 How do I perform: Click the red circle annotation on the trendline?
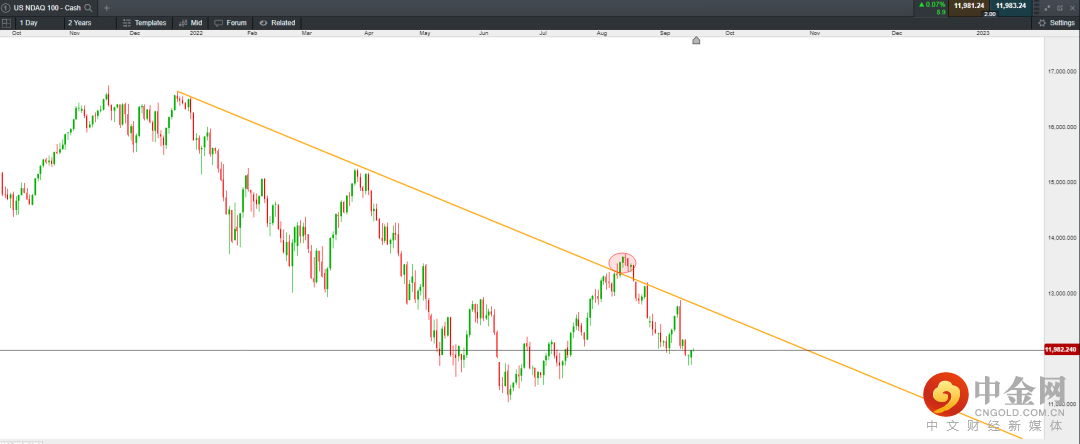622,262
